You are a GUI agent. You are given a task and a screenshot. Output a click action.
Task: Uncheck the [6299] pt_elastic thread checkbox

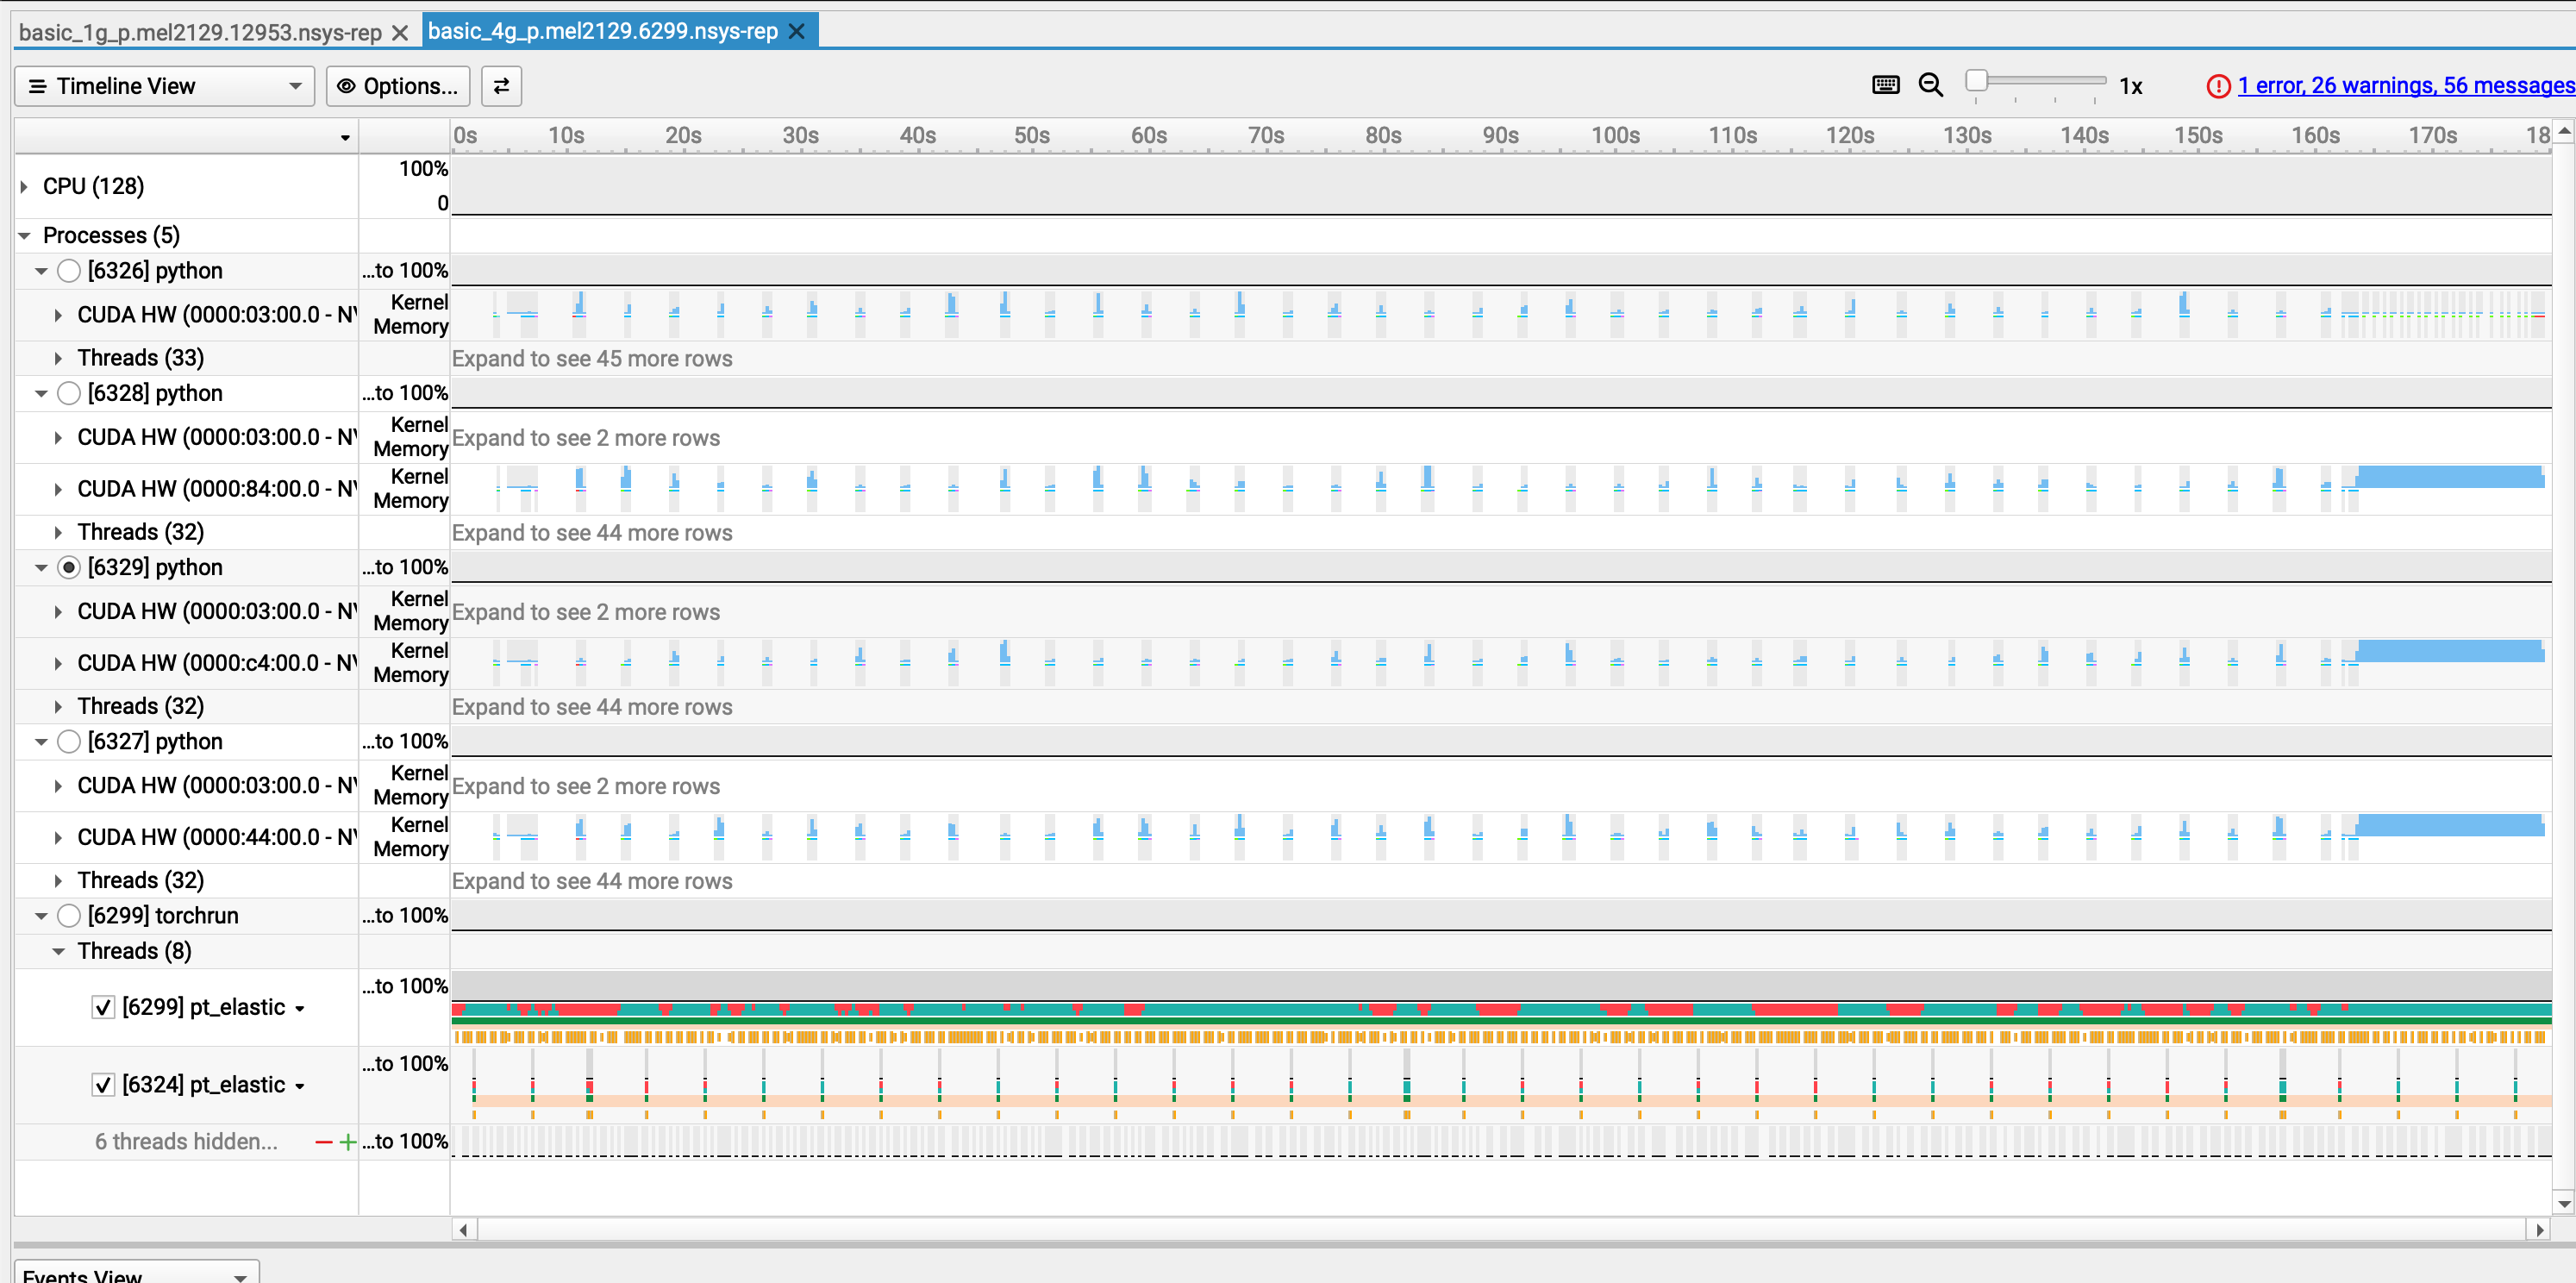click(x=103, y=1007)
